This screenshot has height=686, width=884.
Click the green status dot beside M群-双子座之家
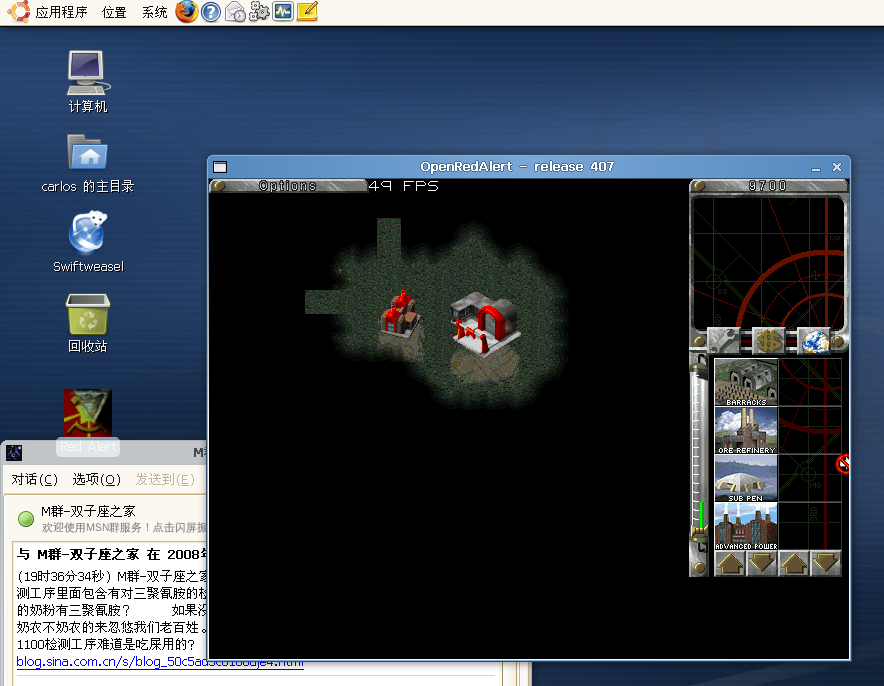pyautogui.click(x=26, y=519)
